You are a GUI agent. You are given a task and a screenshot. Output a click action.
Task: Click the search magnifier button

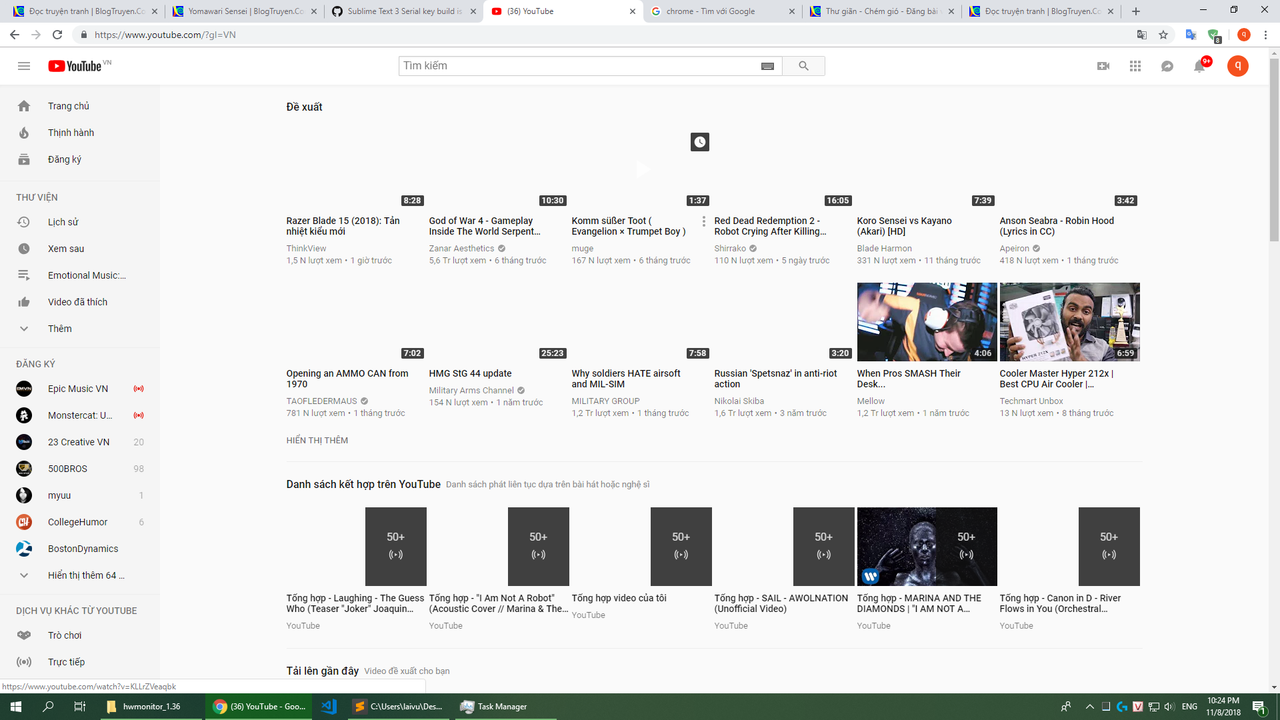point(803,66)
